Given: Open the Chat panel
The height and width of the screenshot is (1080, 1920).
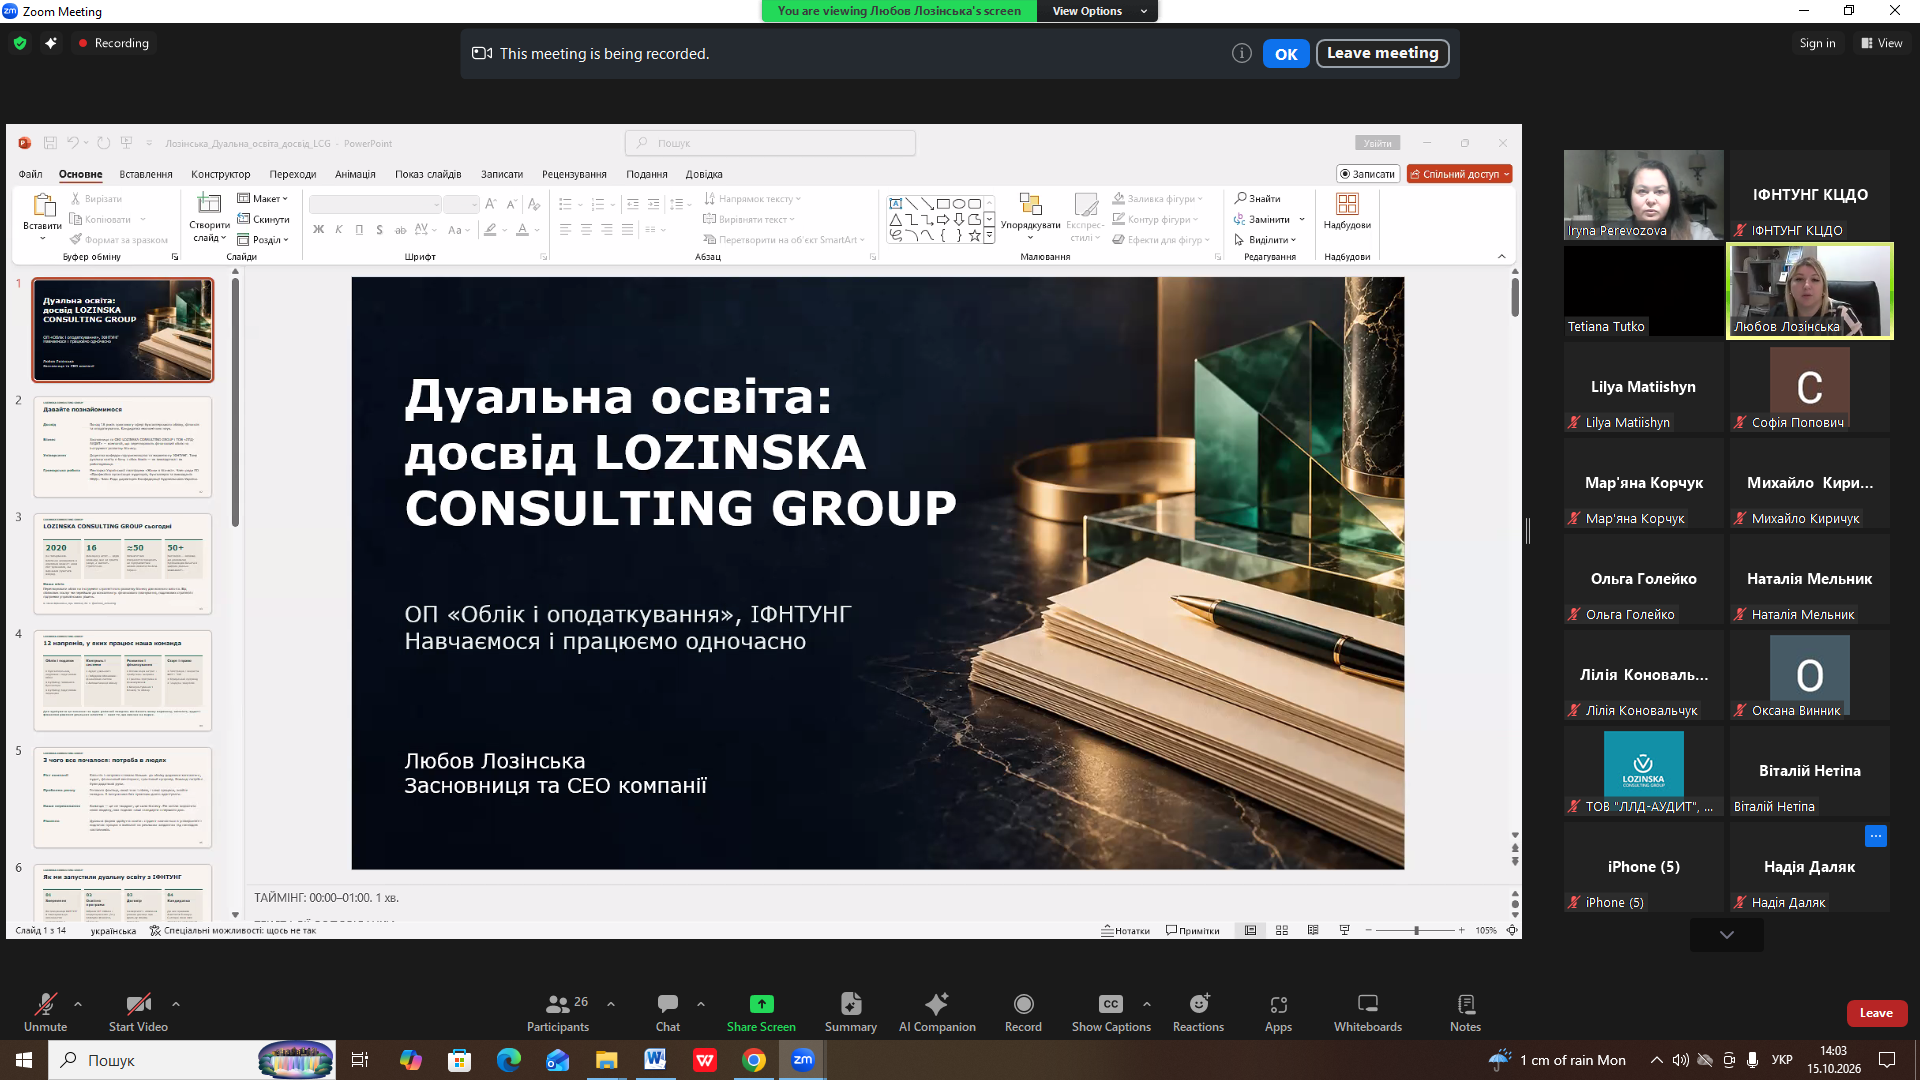Looking at the screenshot, I should [x=668, y=1012].
